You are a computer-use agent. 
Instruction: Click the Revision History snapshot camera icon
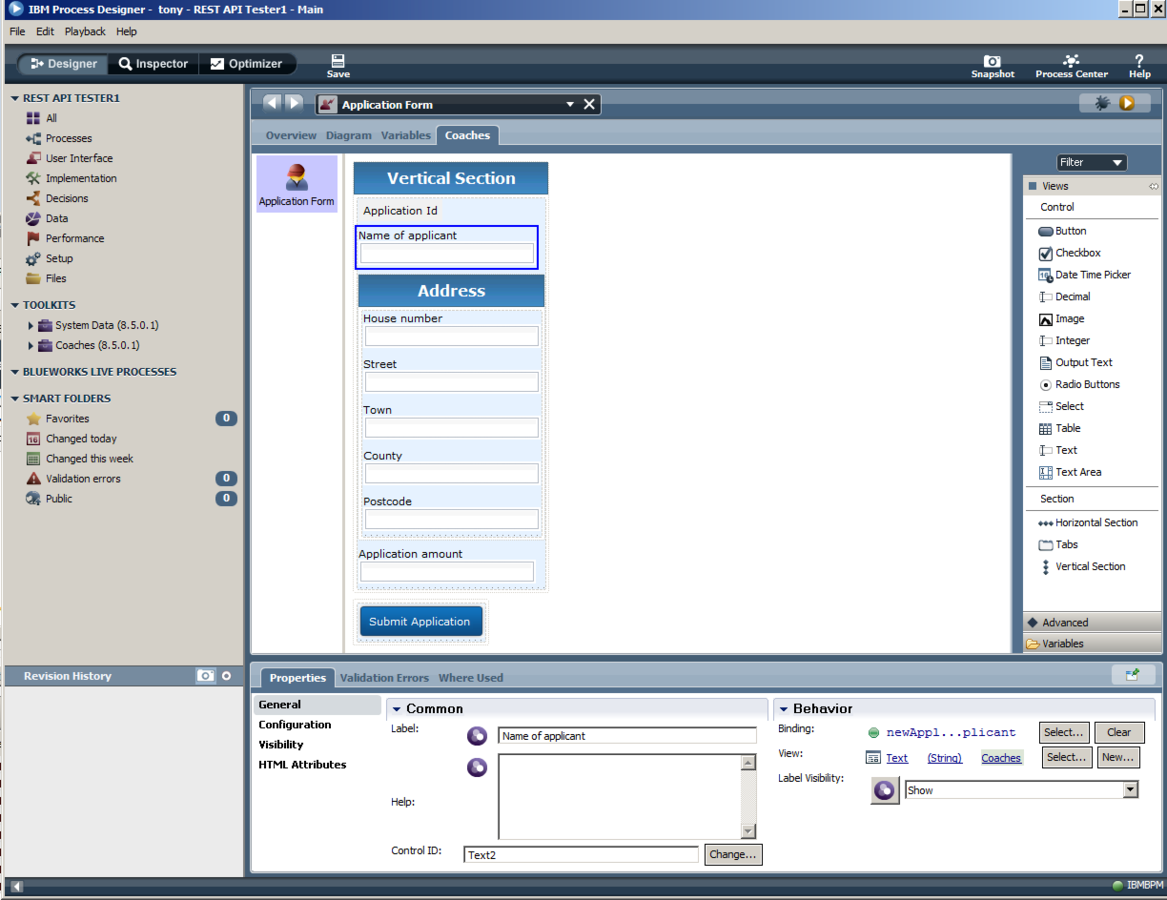click(205, 676)
